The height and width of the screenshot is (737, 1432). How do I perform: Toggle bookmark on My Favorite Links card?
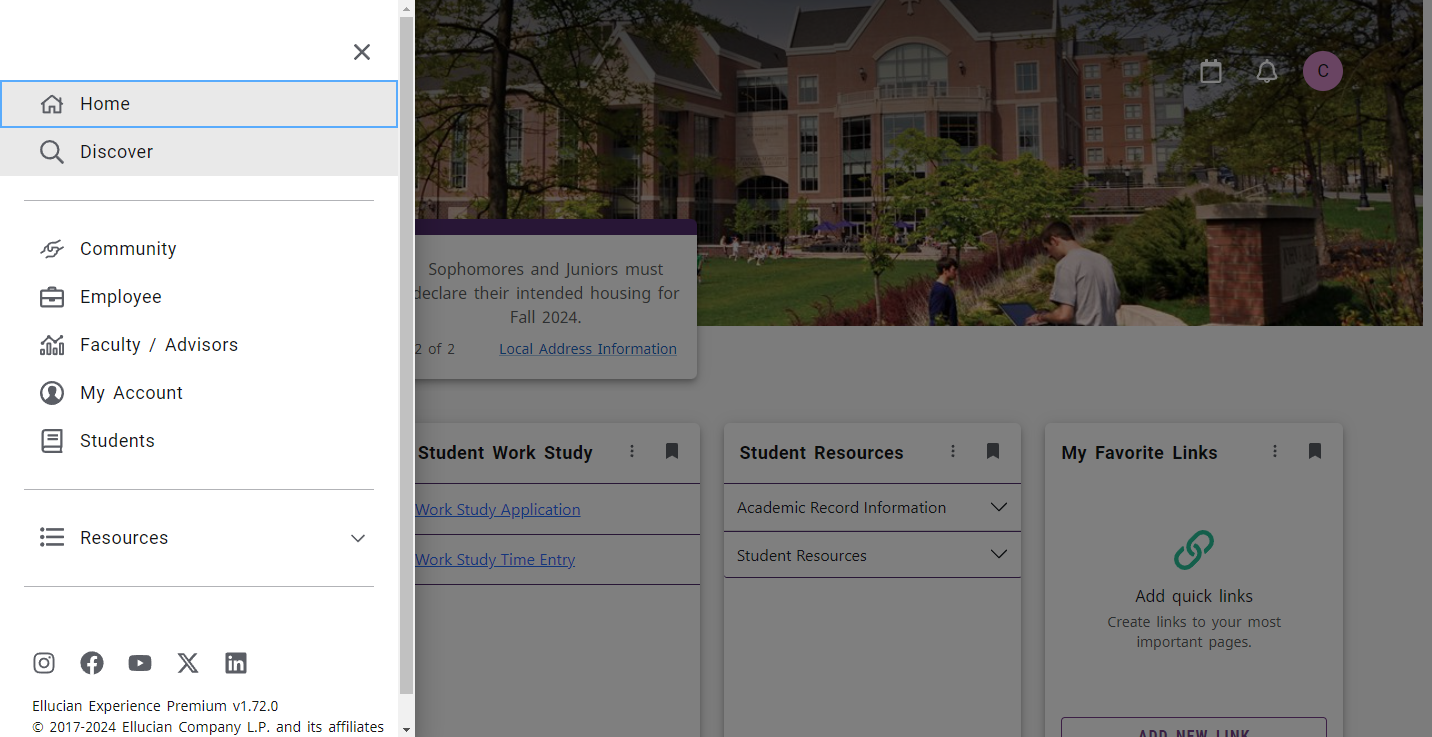(1315, 452)
